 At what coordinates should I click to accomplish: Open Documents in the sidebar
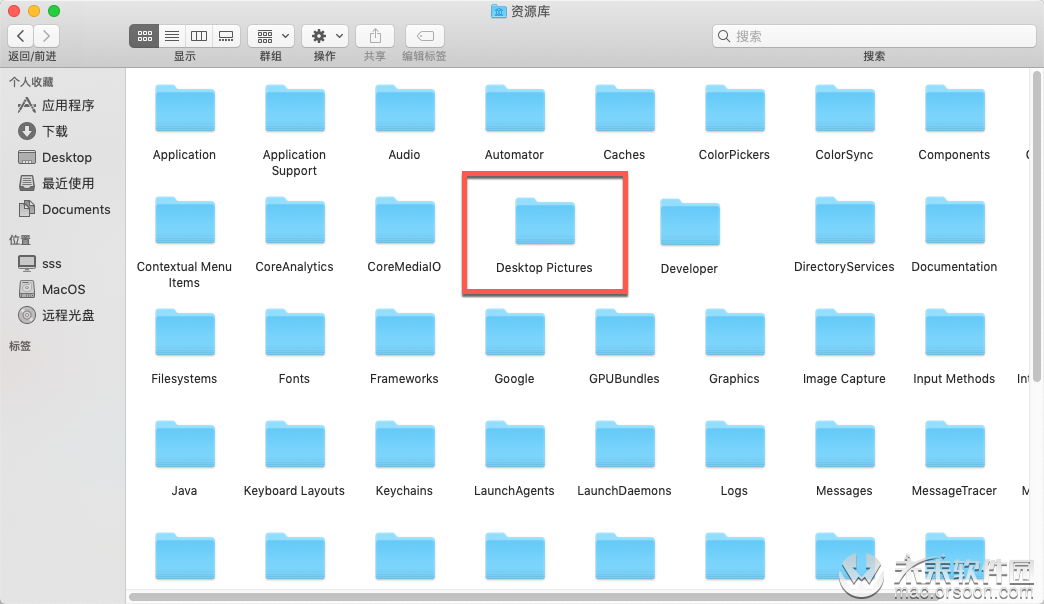tap(63, 209)
